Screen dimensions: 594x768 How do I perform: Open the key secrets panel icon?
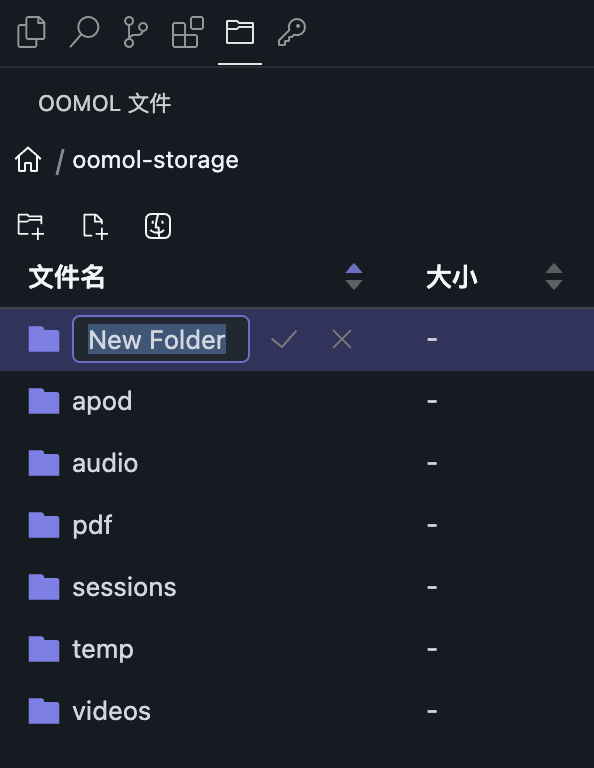pyautogui.click(x=292, y=32)
